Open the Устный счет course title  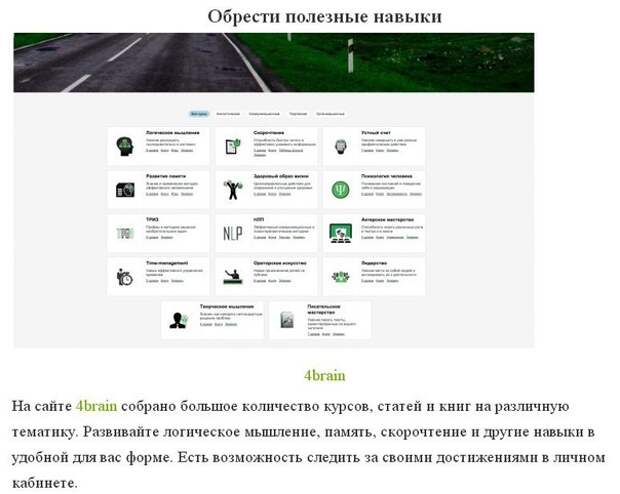pos(376,133)
